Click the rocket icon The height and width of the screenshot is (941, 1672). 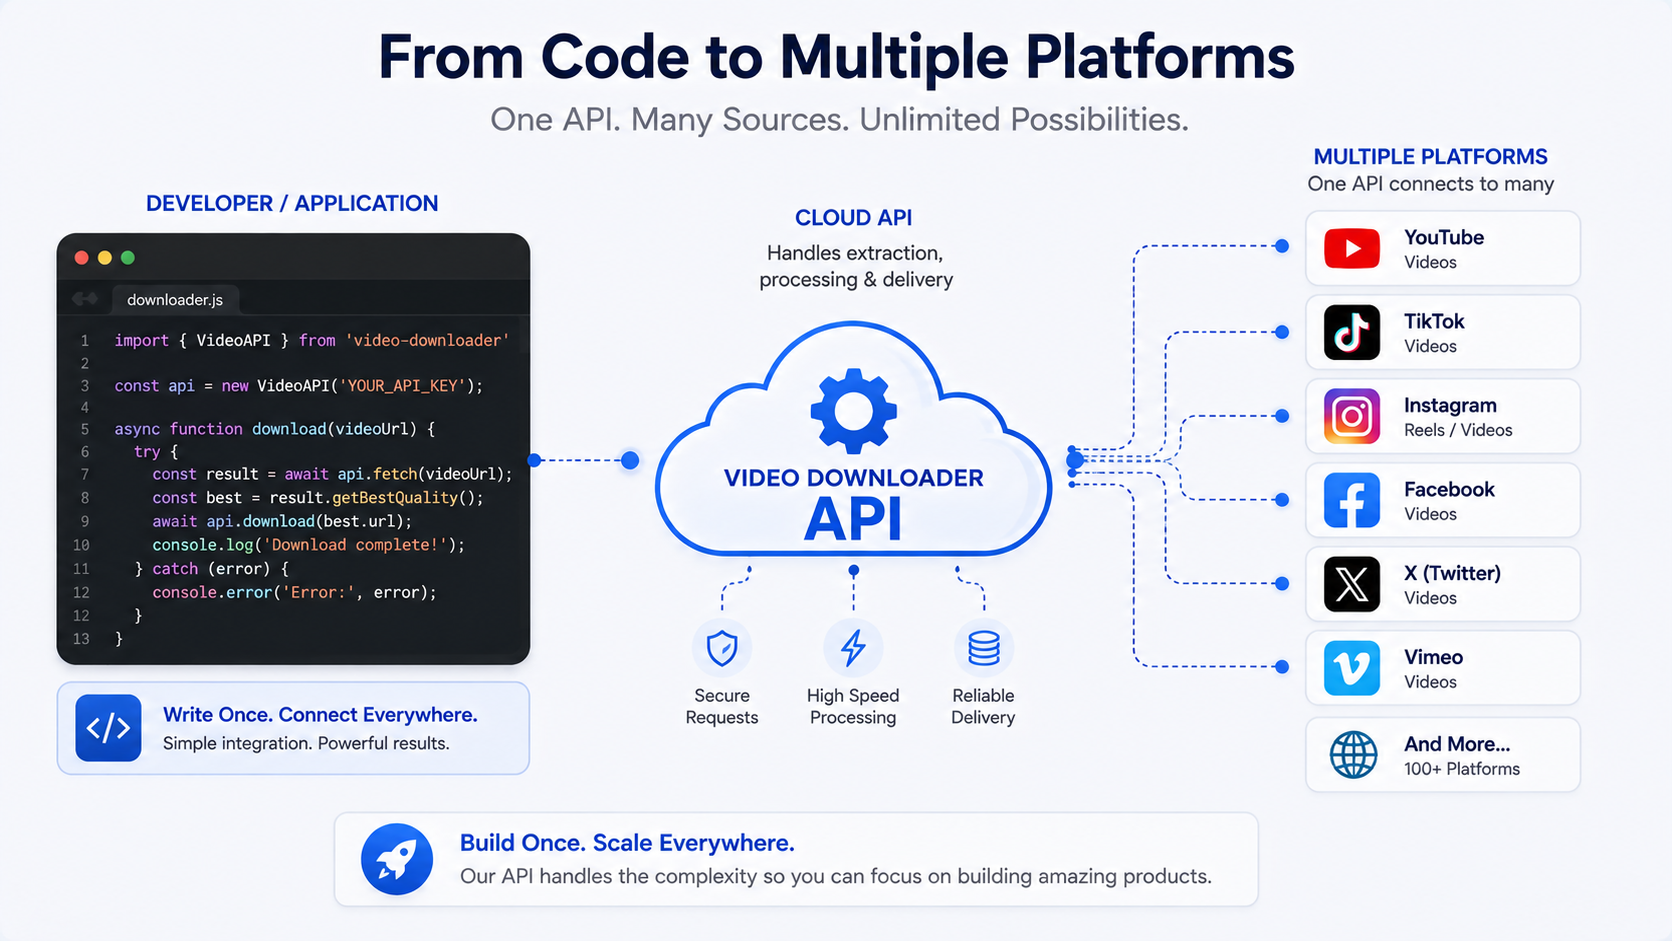[x=397, y=859]
